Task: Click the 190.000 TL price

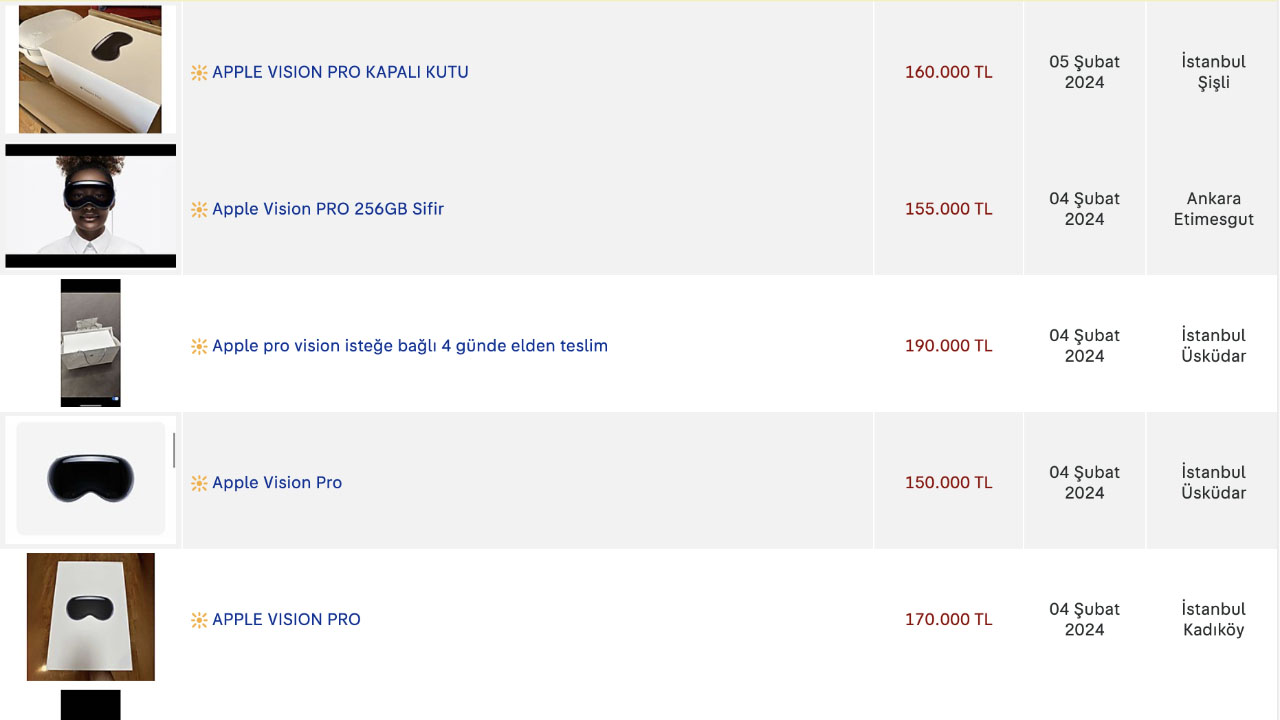Action: [949, 346]
